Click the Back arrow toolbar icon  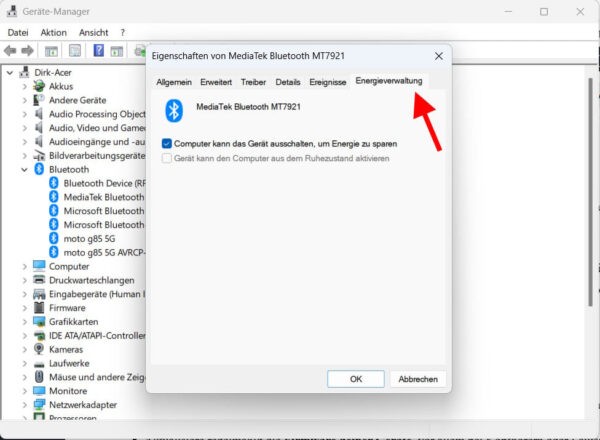[x=10, y=51]
